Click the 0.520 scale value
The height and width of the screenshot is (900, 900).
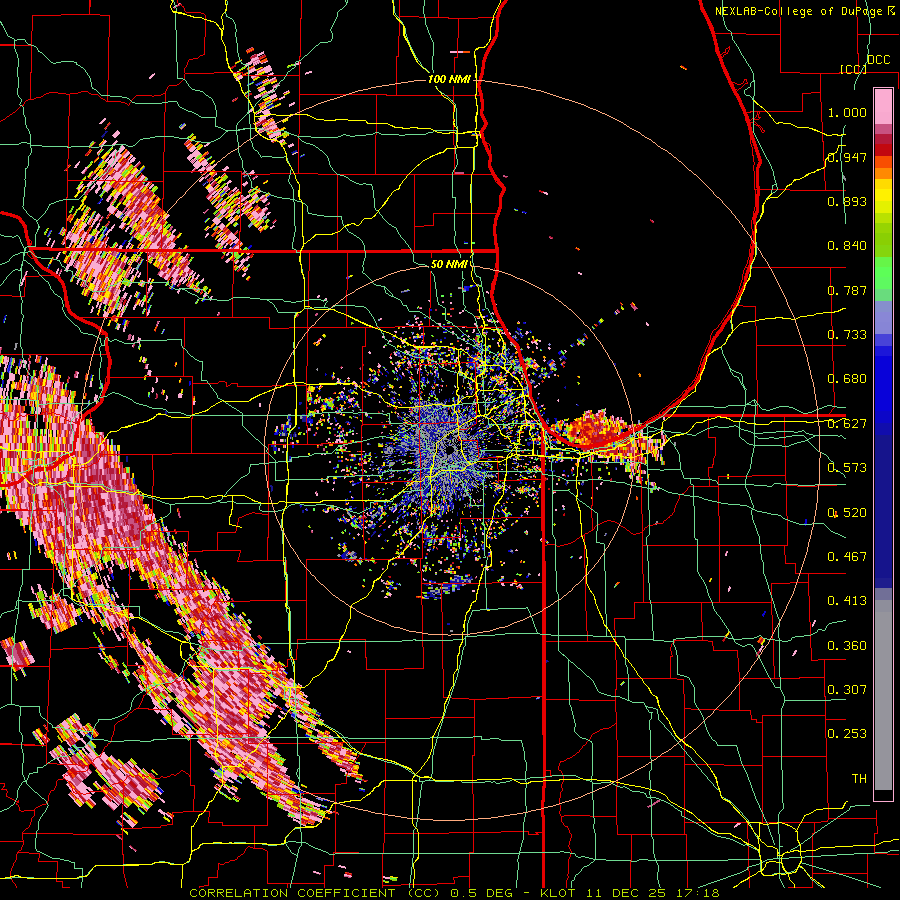tap(847, 513)
